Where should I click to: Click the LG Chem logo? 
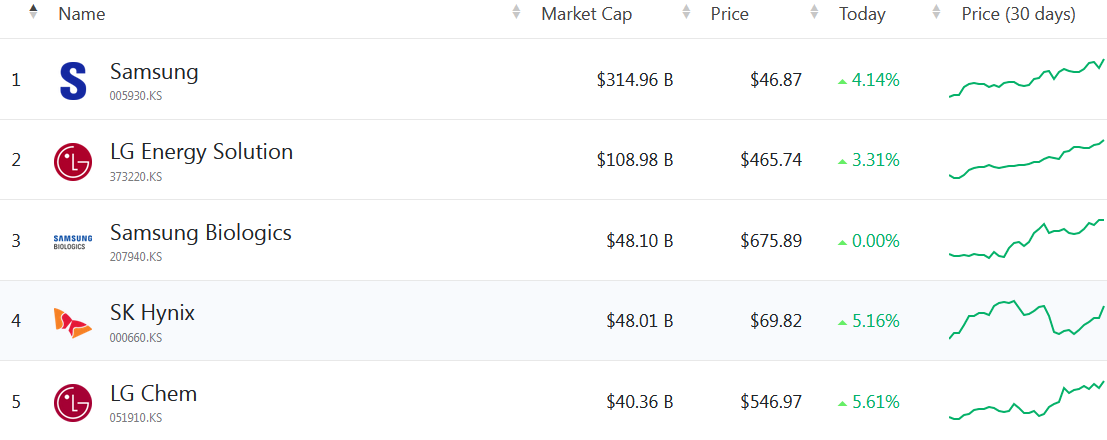point(73,402)
